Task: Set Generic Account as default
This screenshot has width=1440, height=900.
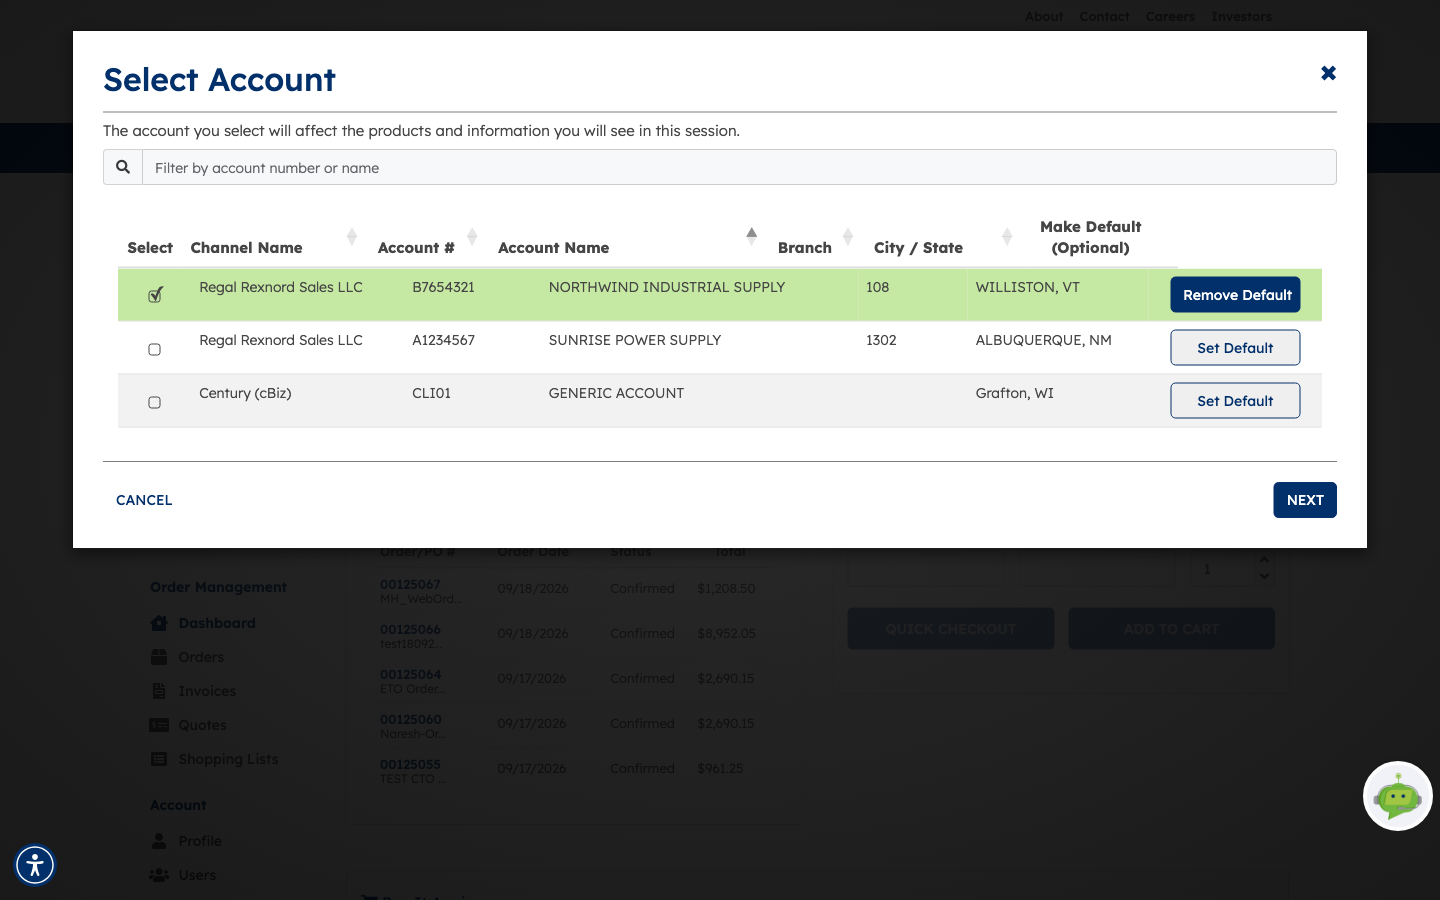Action: click(1235, 401)
